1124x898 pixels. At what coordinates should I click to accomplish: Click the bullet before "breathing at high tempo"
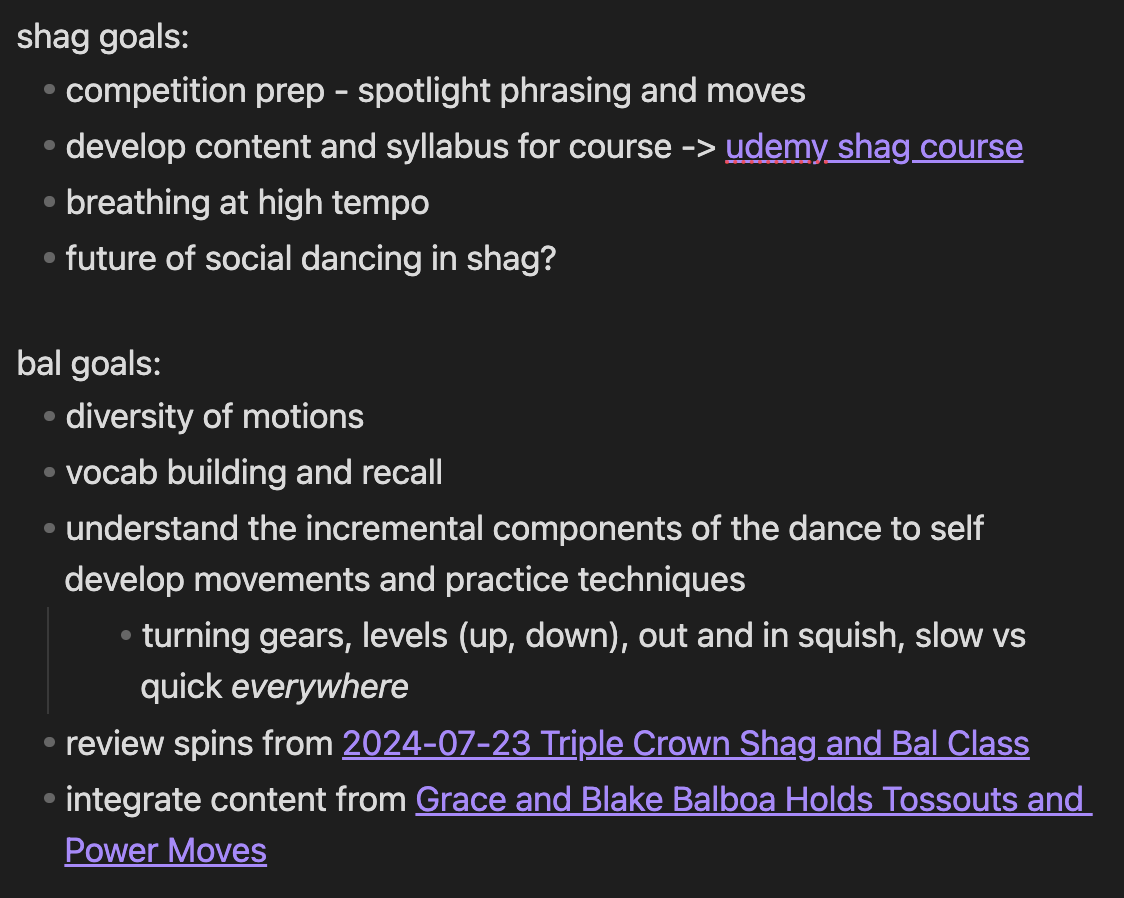[49, 203]
